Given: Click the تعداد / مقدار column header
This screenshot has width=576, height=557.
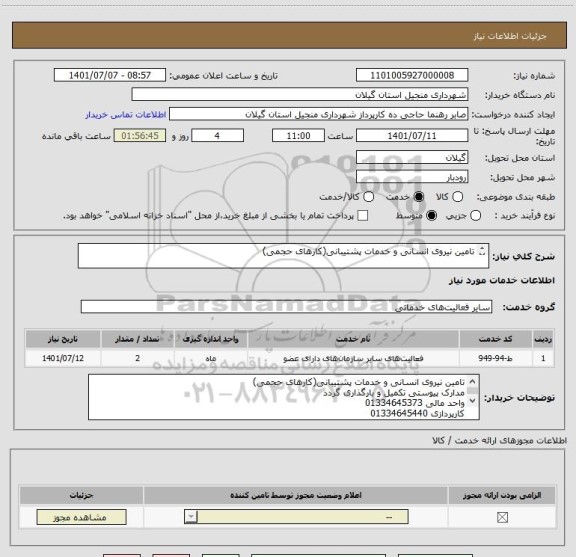Looking at the screenshot, I should tap(137, 339).
